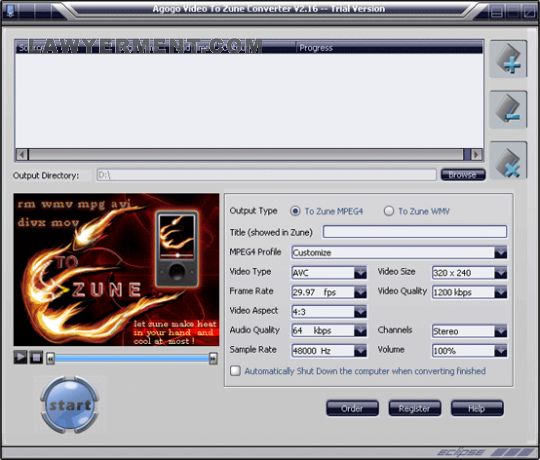This screenshot has width=540, height=460.
Task: Click the Output Directory: label
Action: tap(46, 176)
